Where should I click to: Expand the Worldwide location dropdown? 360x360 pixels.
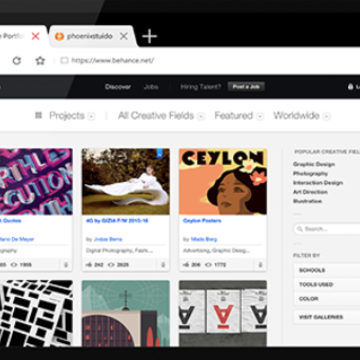pyautogui.click(x=327, y=116)
